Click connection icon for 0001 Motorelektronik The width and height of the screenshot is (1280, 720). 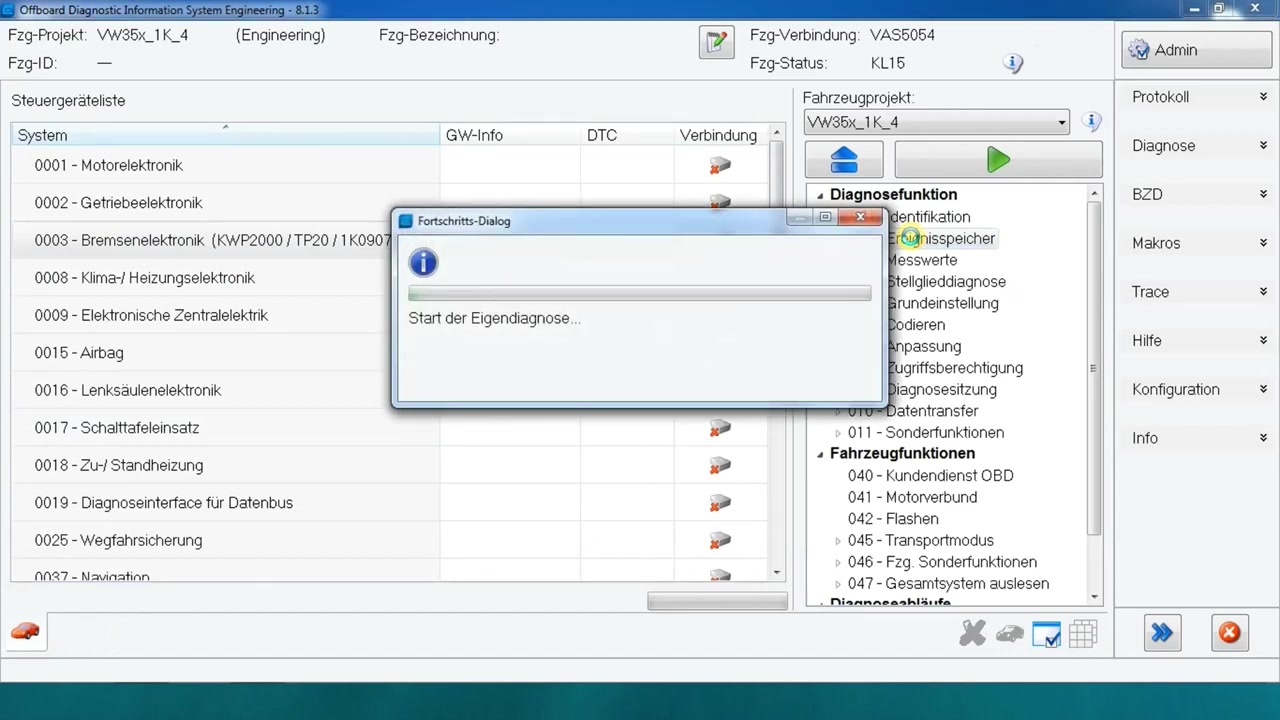click(x=720, y=165)
